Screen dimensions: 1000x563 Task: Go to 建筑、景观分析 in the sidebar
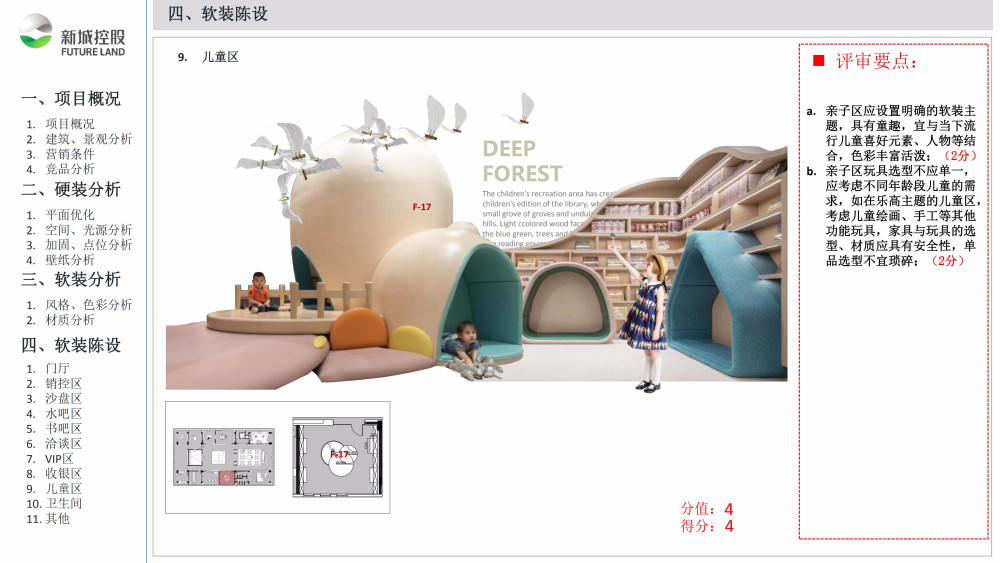tap(88, 139)
